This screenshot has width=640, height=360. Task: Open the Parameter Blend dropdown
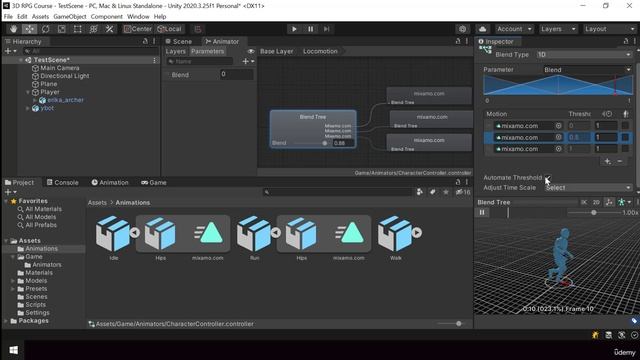587,70
